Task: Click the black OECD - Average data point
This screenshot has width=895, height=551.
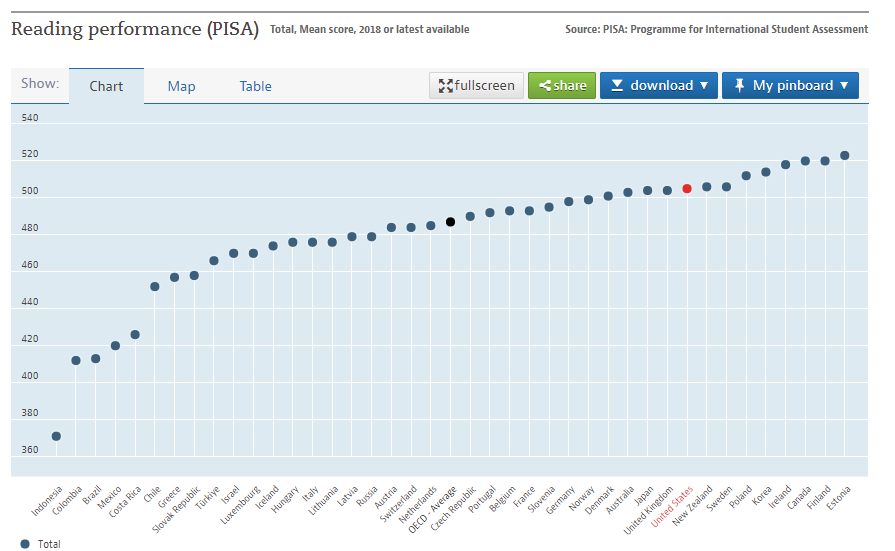Action: [450, 222]
